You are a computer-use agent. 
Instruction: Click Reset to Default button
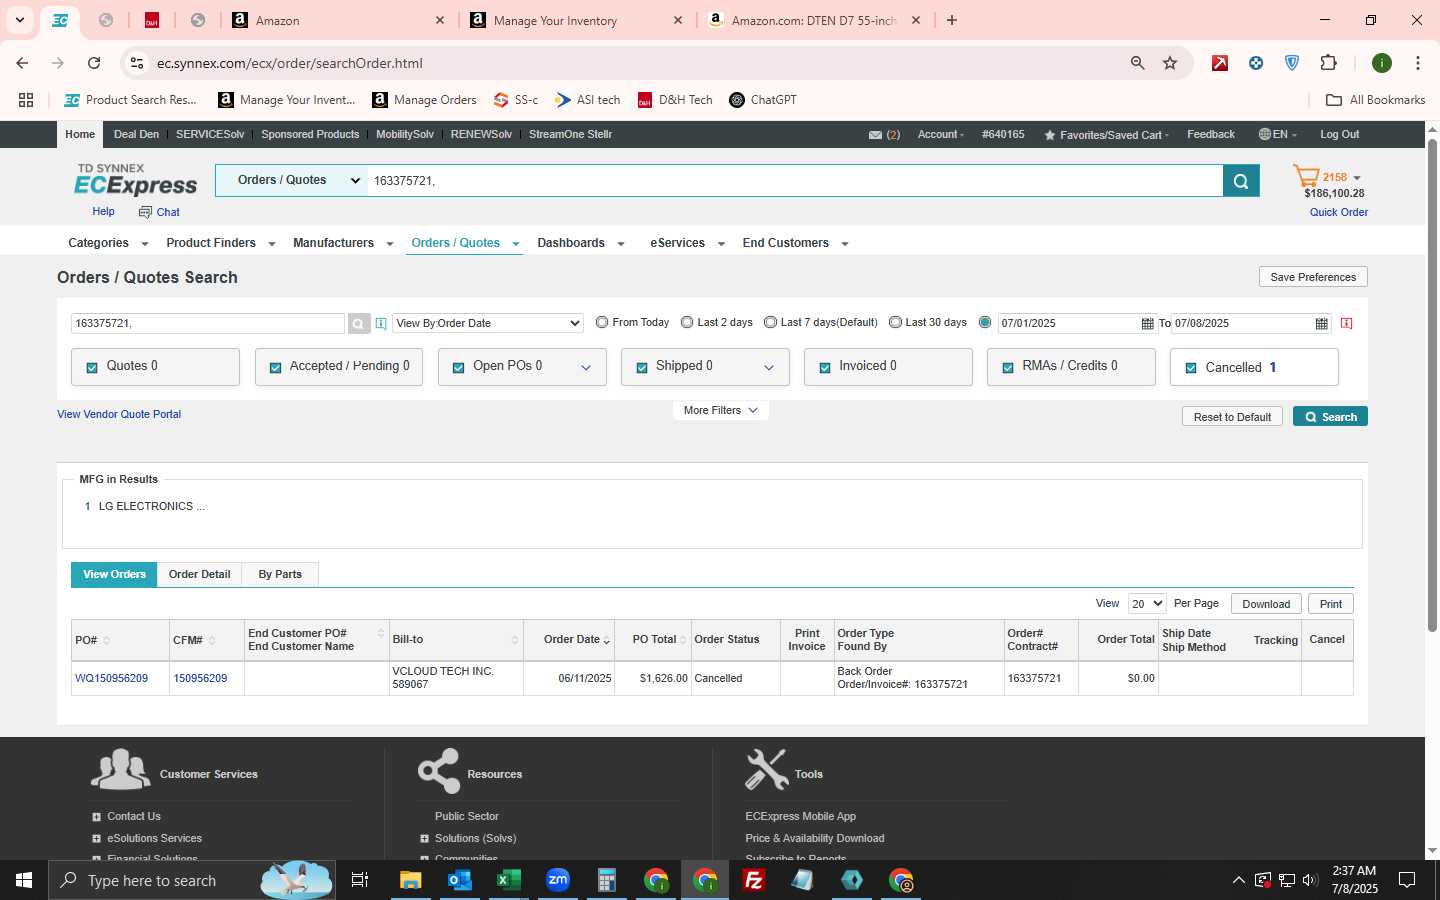pyautogui.click(x=1232, y=417)
